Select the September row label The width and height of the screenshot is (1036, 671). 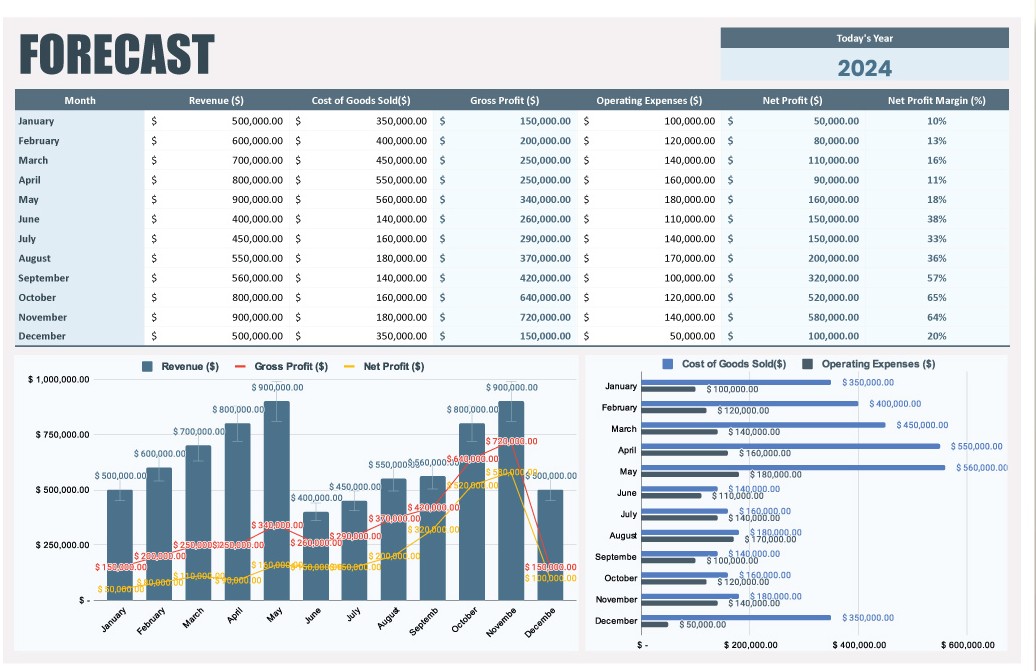tap(44, 278)
